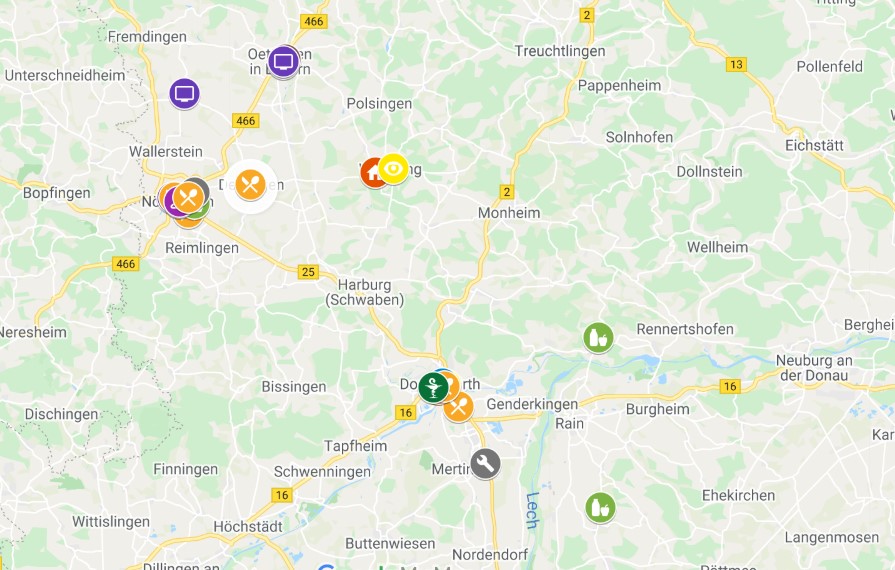Select the road 13 shield near Pollenfeld
The width and height of the screenshot is (895, 570).
click(x=737, y=64)
